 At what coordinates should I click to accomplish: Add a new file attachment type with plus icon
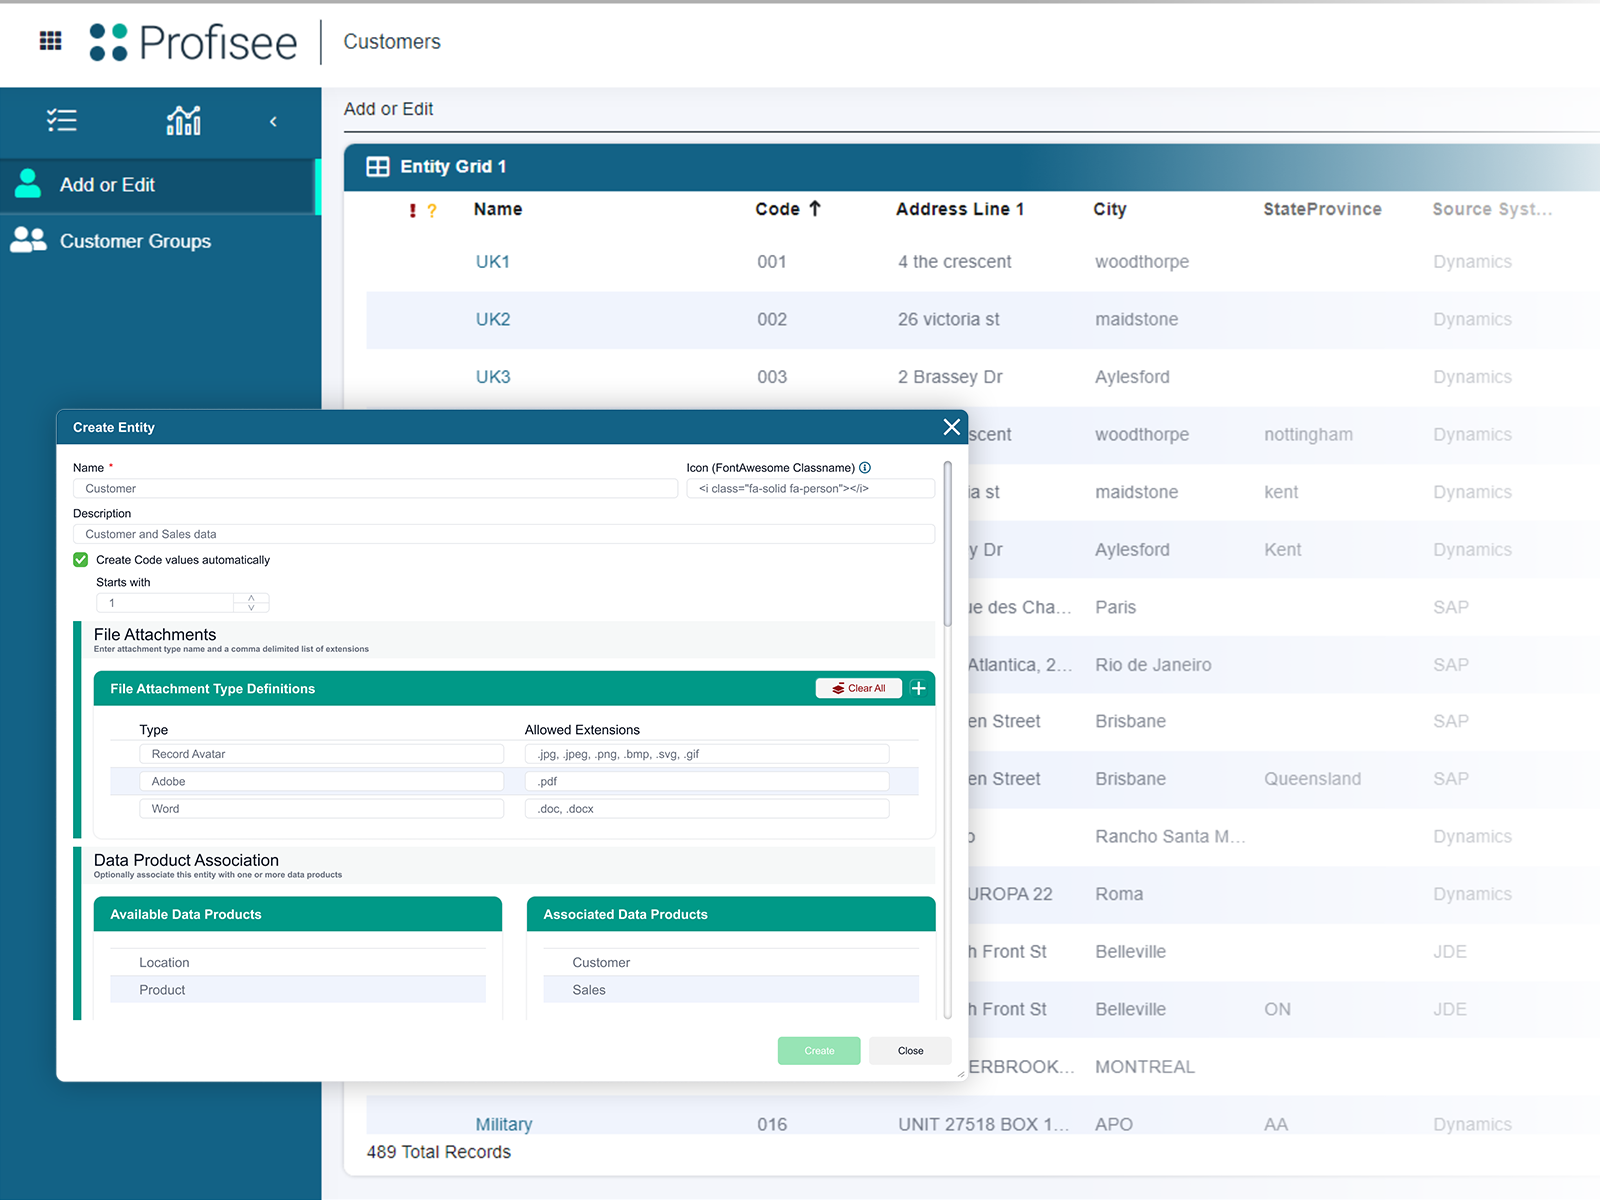point(918,688)
